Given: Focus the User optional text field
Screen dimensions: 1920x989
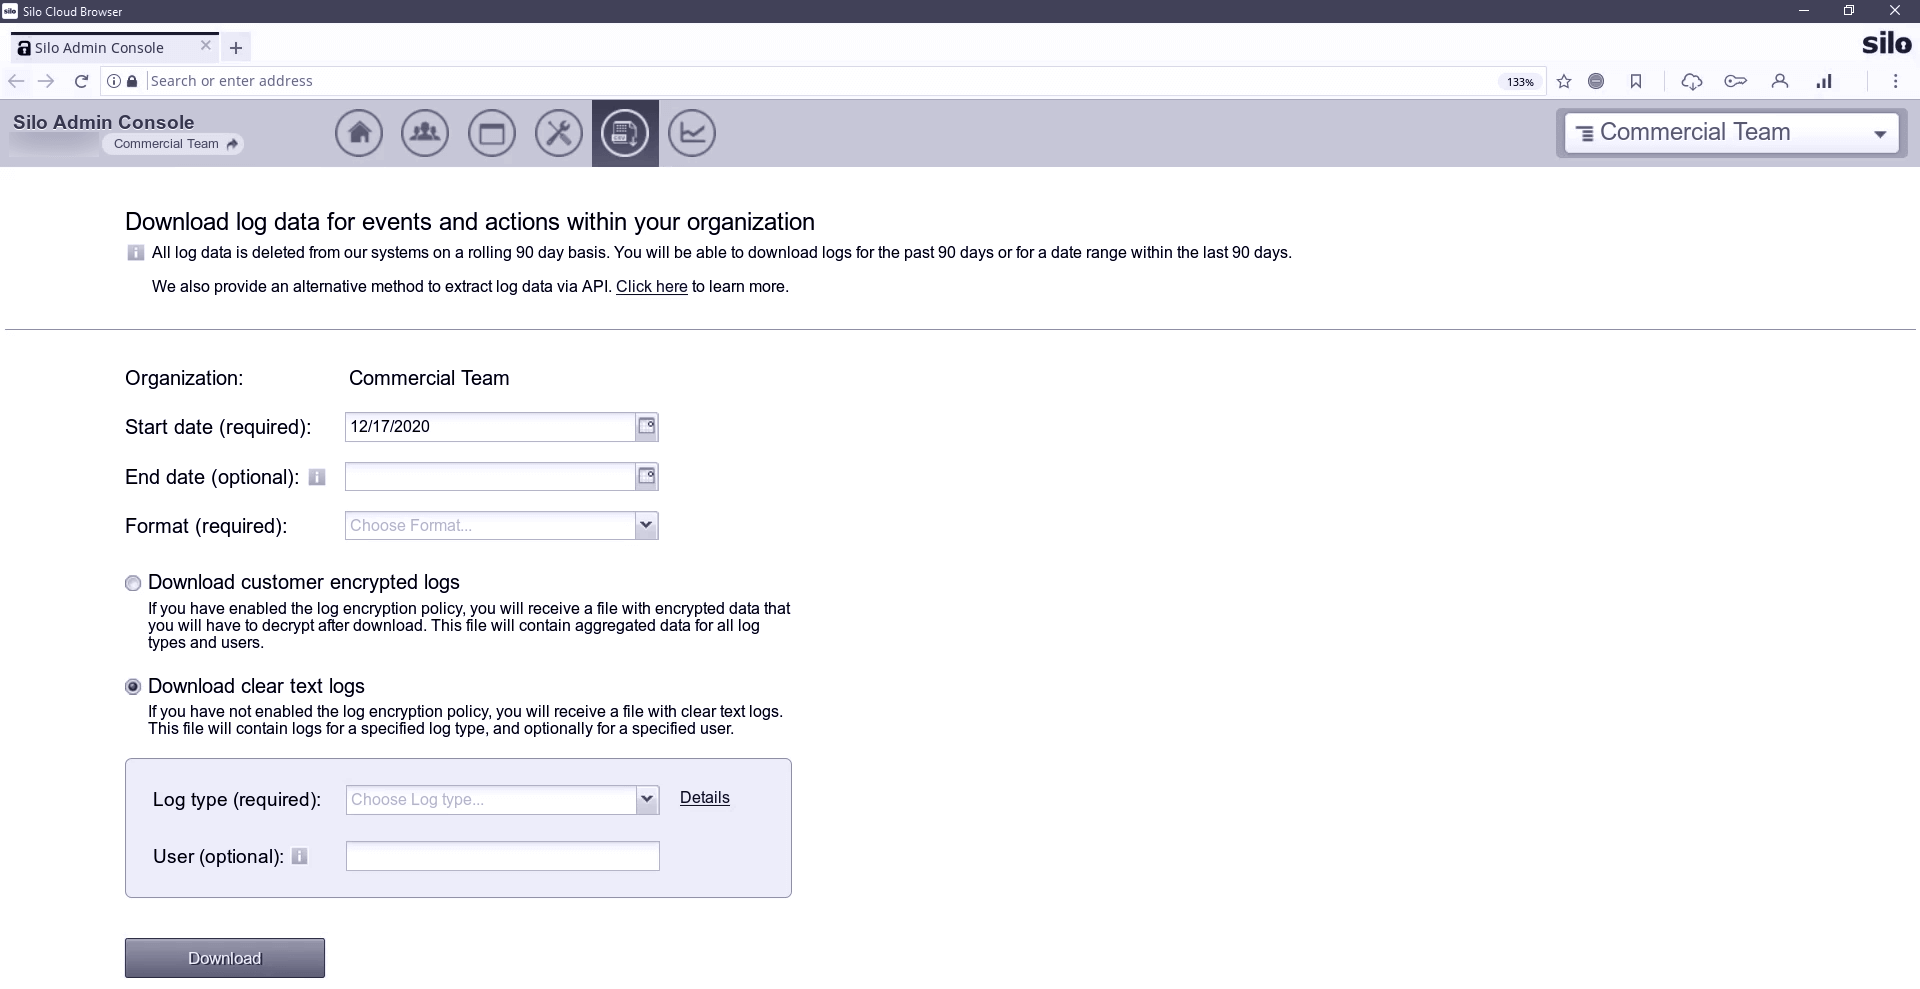Looking at the screenshot, I should pyautogui.click(x=503, y=856).
